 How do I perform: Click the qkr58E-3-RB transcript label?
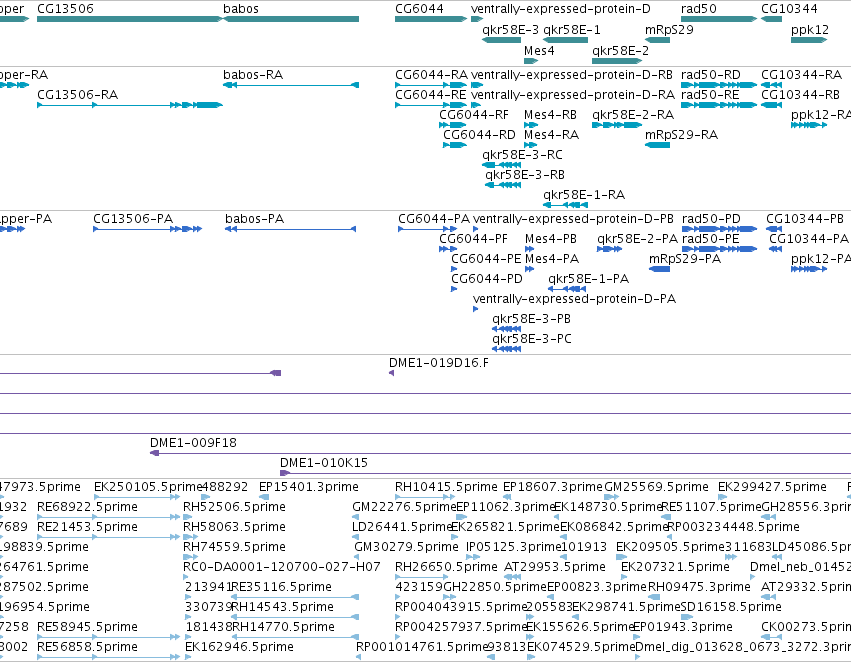(525, 175)
